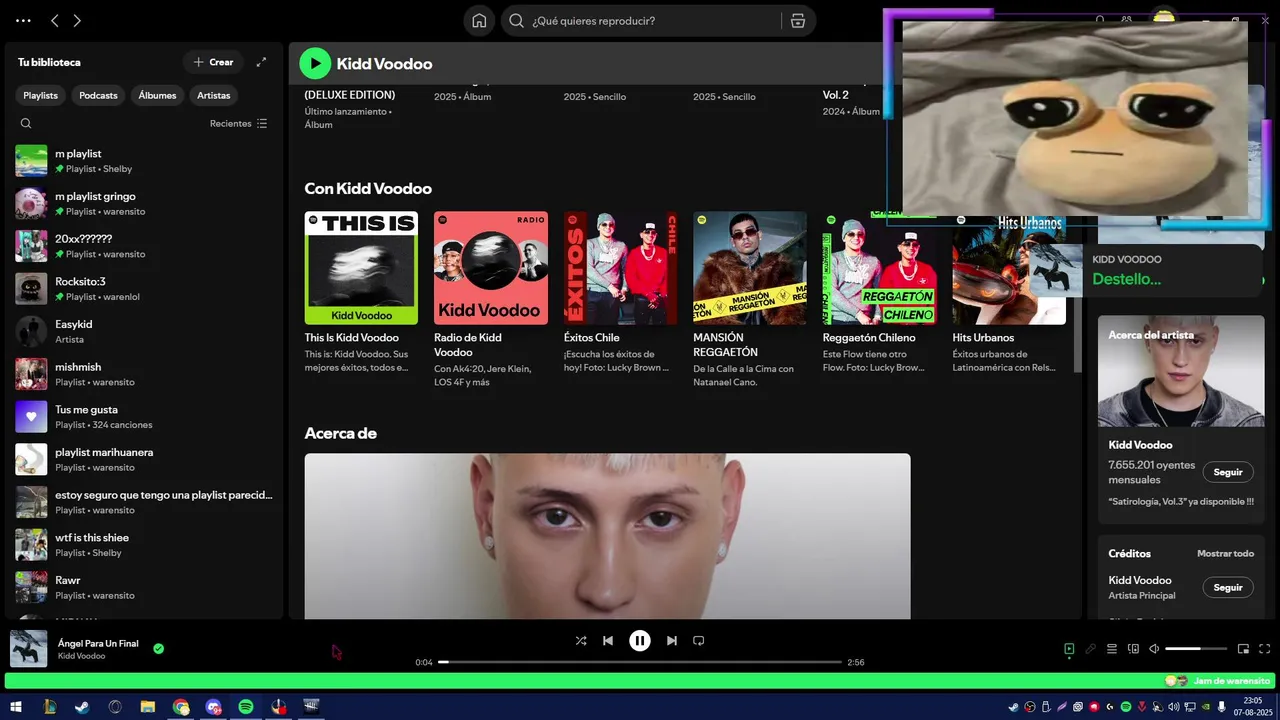This screenshot has width=1280, height=720.
Task: Filter library by Artistas
Action: [x=213, y=95]
